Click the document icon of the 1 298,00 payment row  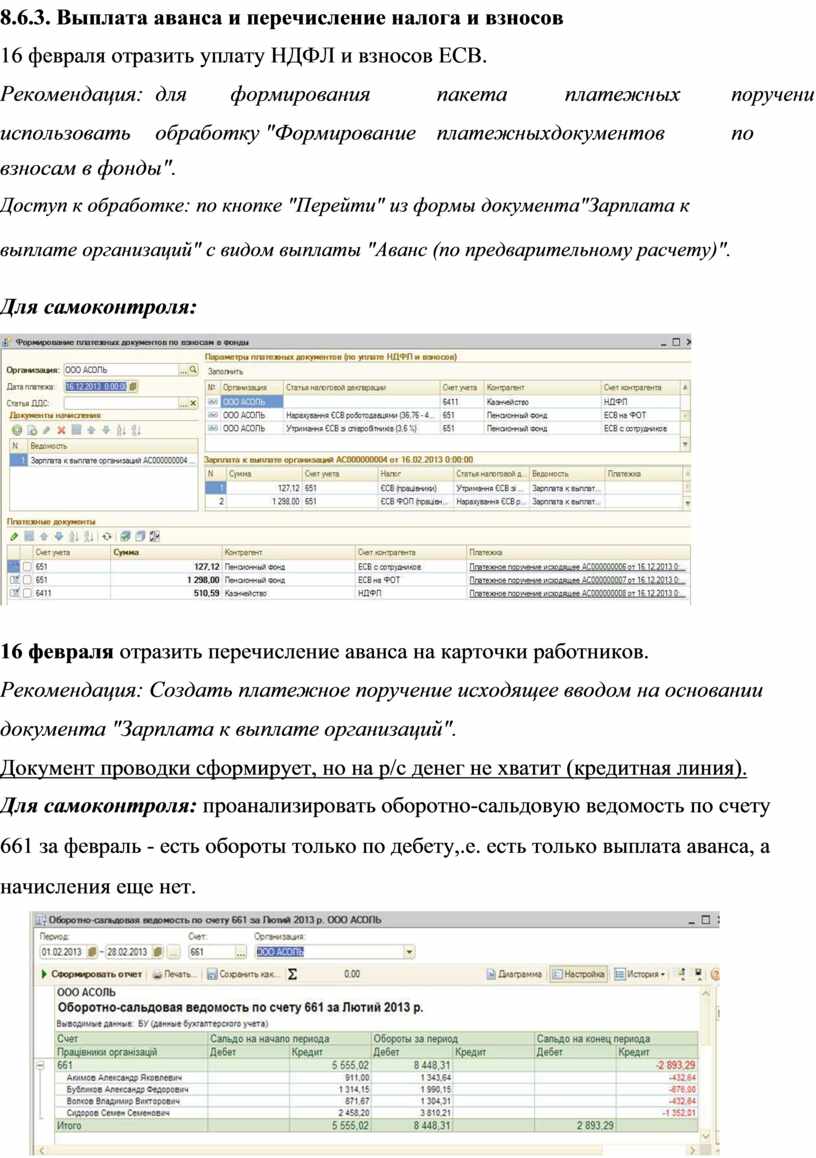pos(14,580)
